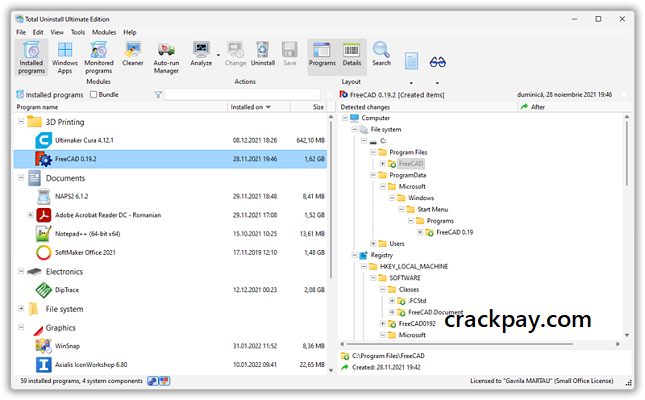Select the FreeCAD0192 registry key
The height and width of the screenshot is (400, 645).
pos(417,323)
